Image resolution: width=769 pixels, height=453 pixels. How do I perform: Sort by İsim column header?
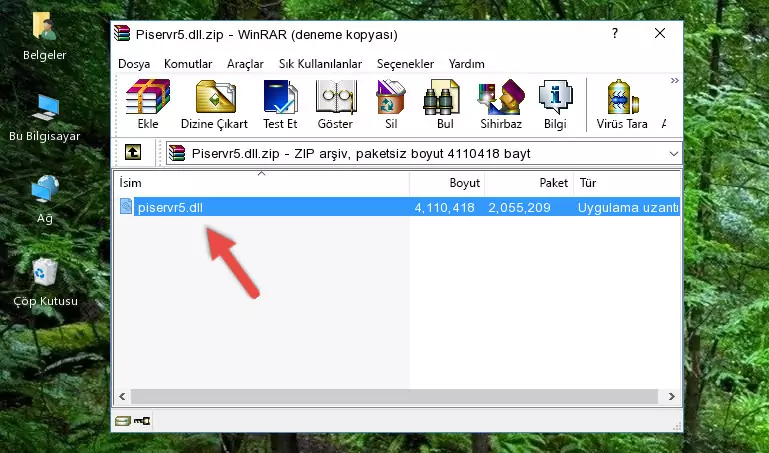(x=262, y=183)
